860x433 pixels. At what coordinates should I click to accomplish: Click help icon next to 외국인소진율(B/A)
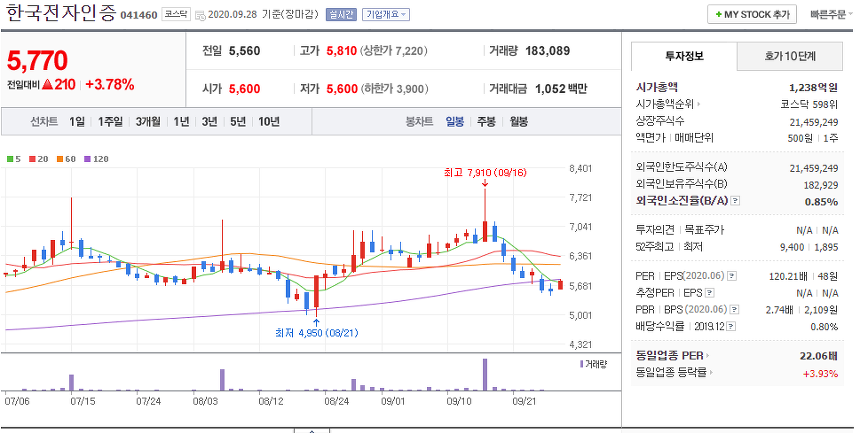(x=735, y=201)
